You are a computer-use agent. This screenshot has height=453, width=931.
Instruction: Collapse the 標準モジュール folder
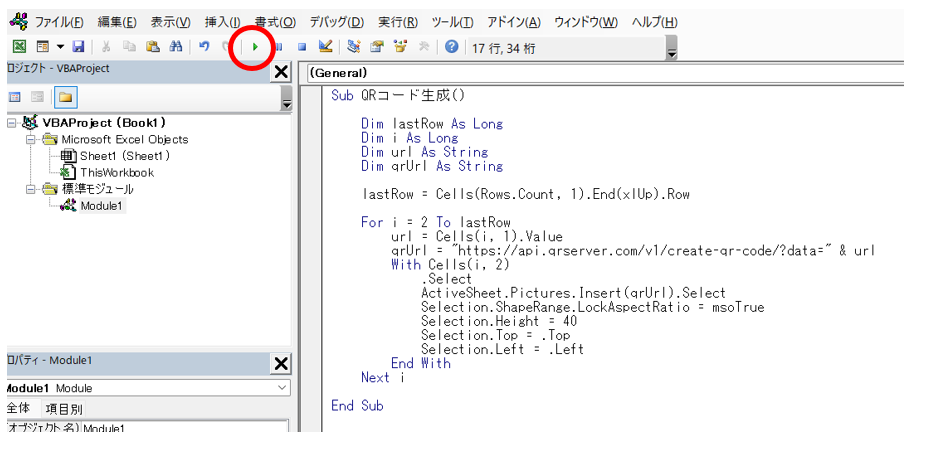pyautogui.click(x=30, y=189)
